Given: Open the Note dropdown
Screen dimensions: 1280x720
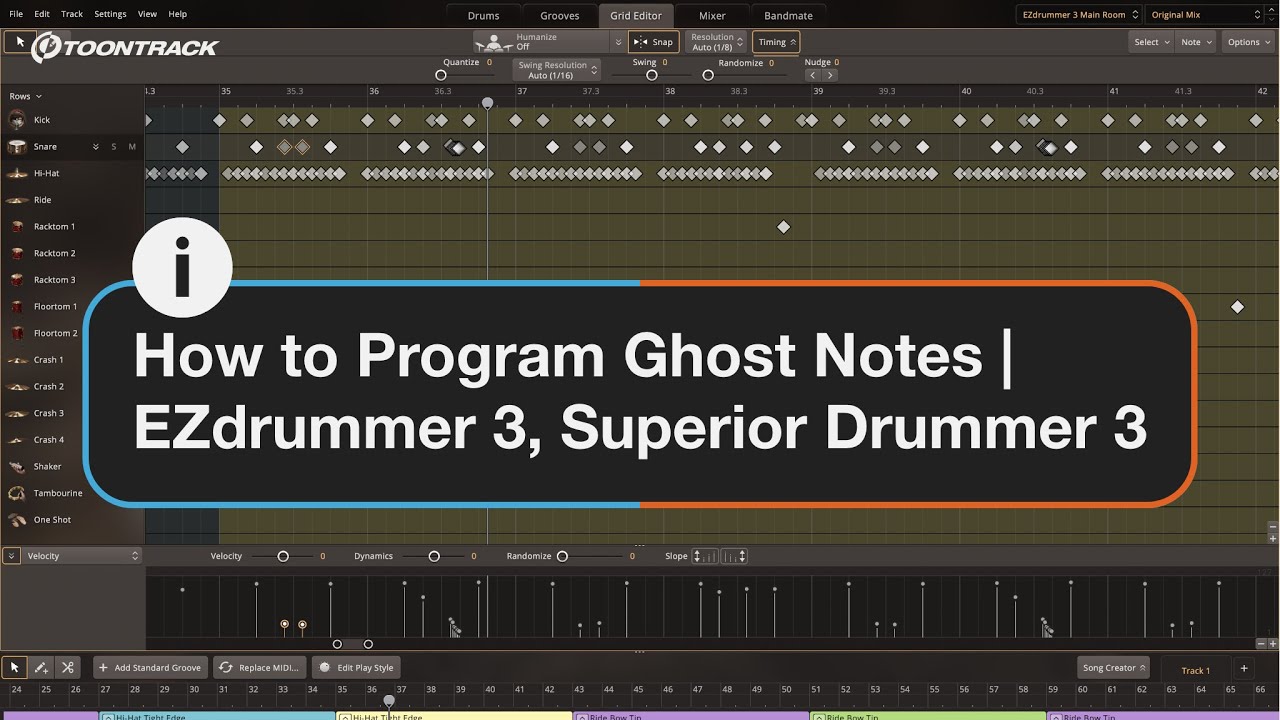Looking at the screenshot, I should 1196,42.
